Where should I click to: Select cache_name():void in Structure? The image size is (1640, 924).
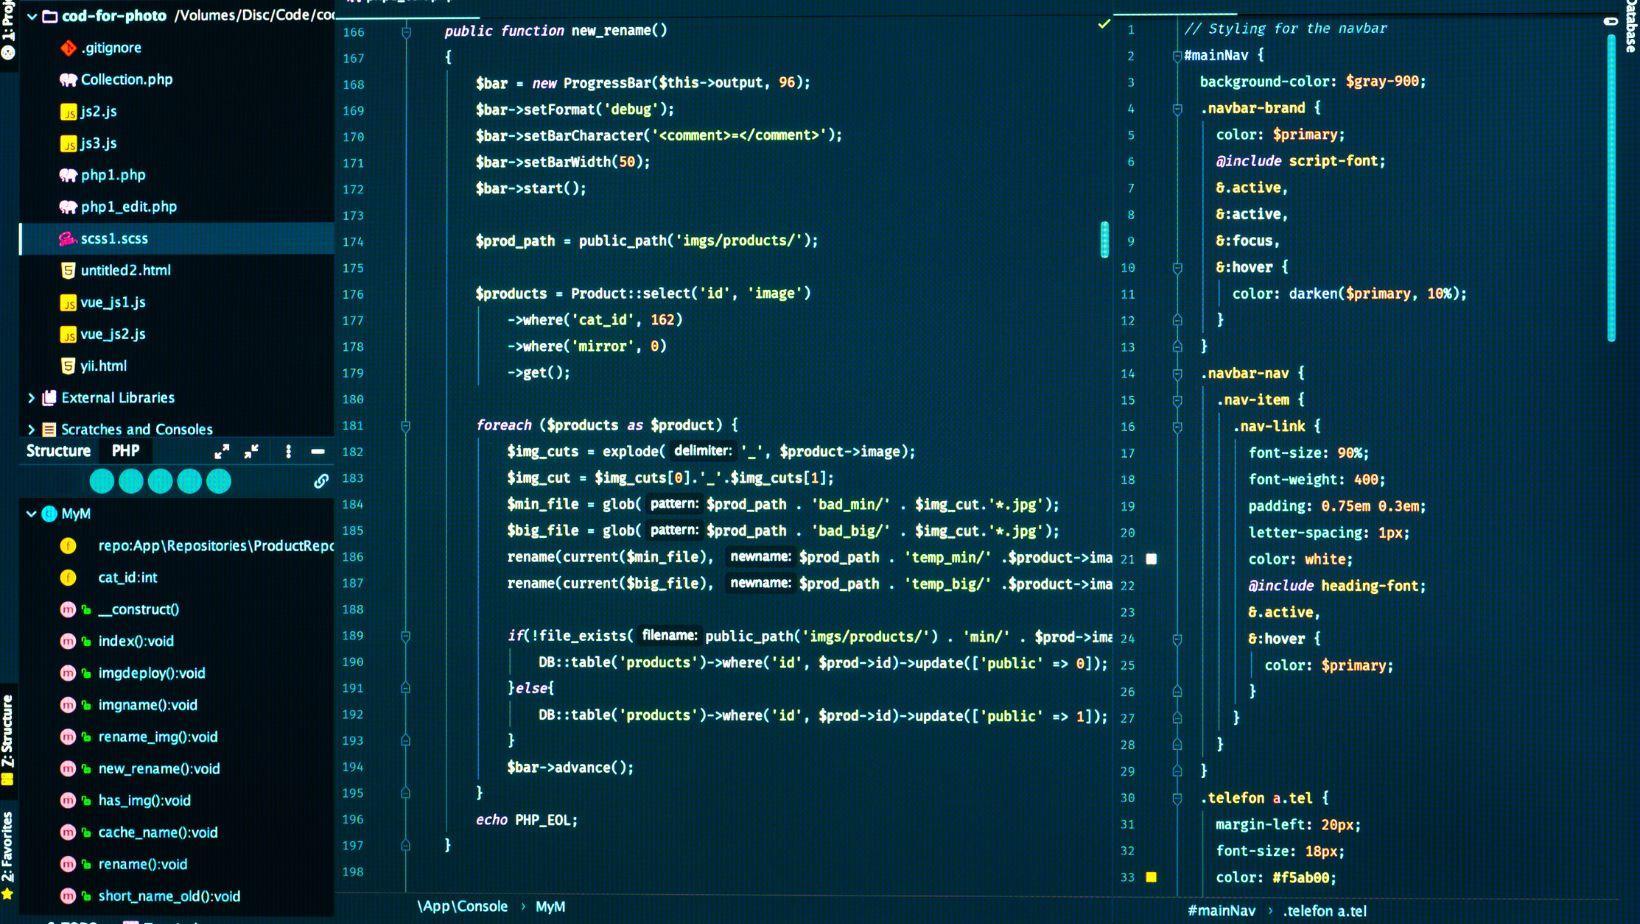[158, 833]
